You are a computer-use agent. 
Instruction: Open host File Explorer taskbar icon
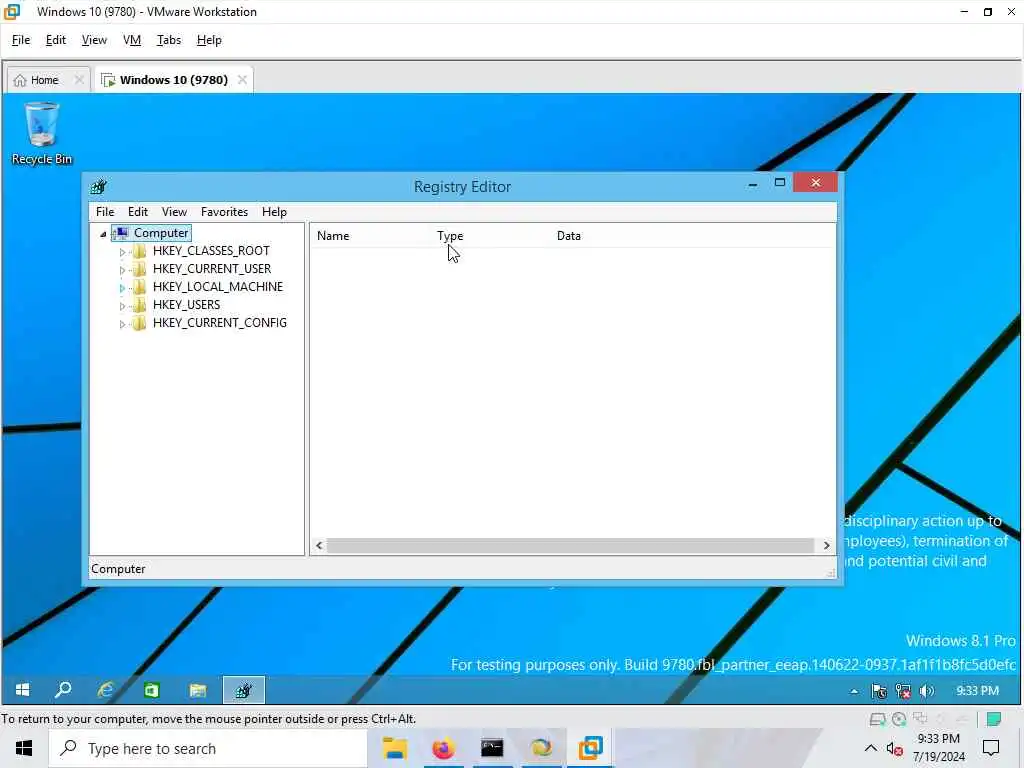pyautogui.click(x=395, y=748)
